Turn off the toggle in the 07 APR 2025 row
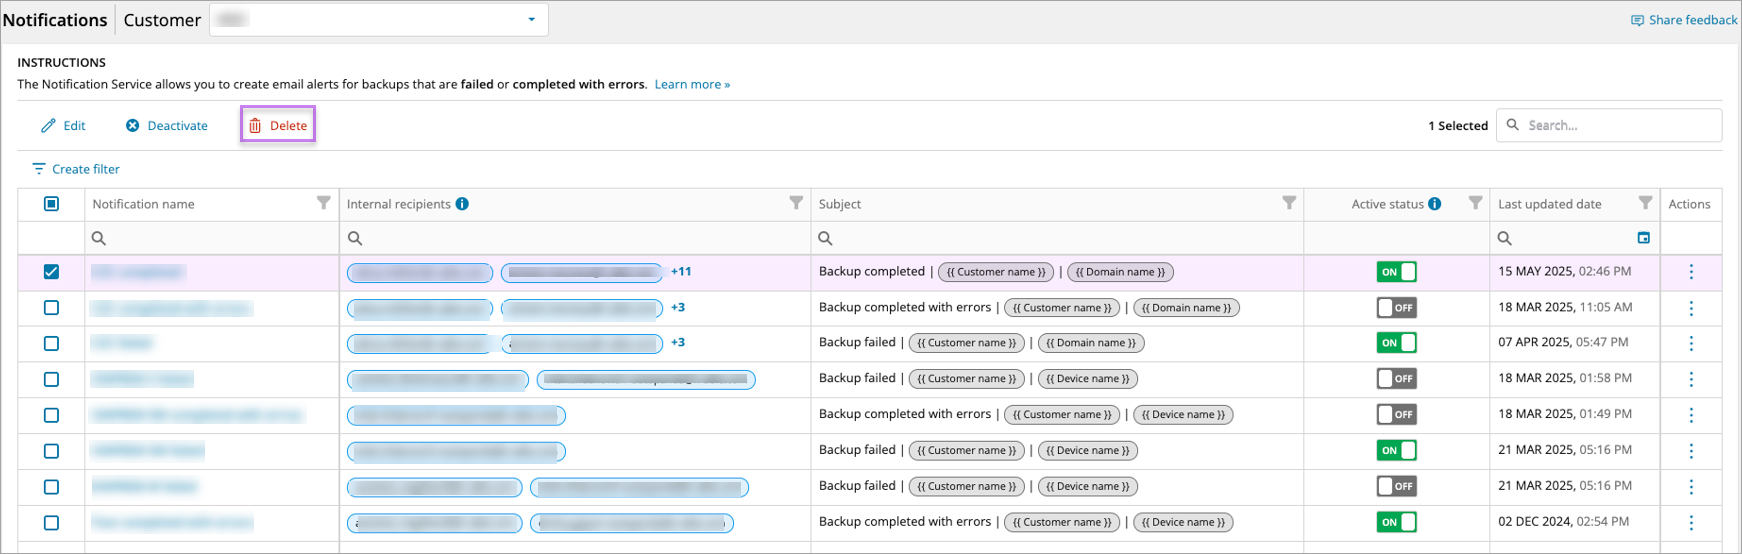Viewport: 1742px width, 554px height. (1397, 343)
